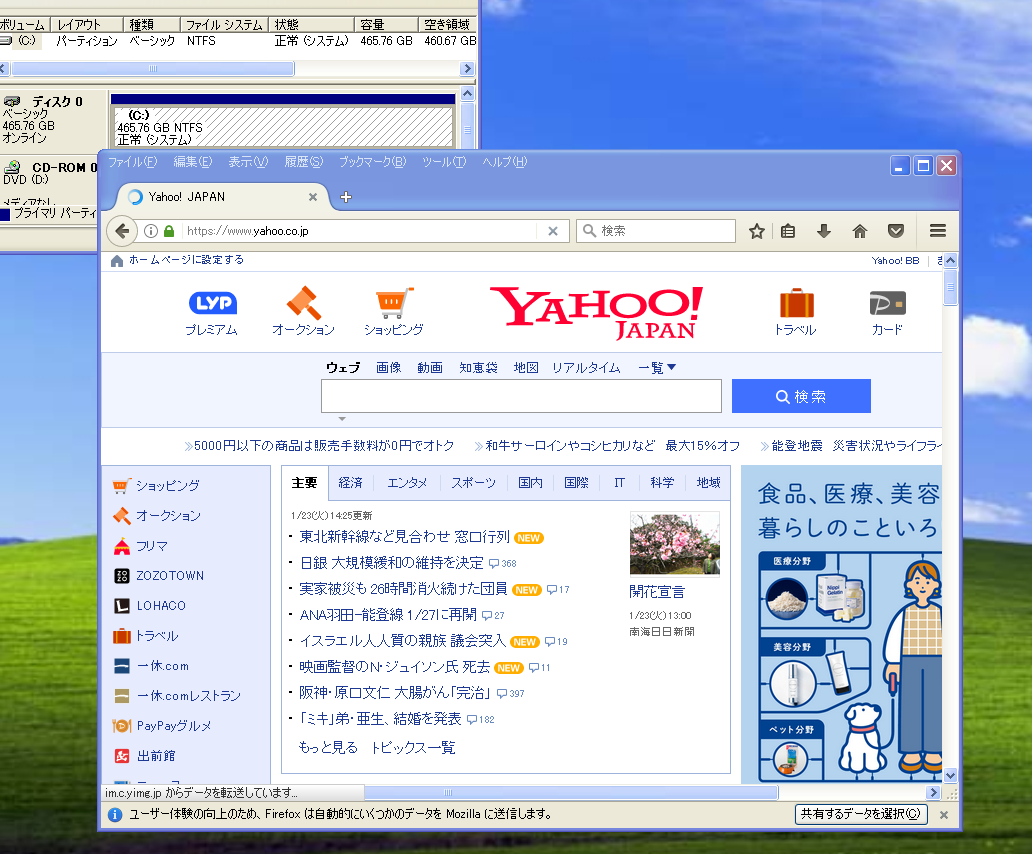
Task: Select the 画像 search type
Action: tap(388, 368)
